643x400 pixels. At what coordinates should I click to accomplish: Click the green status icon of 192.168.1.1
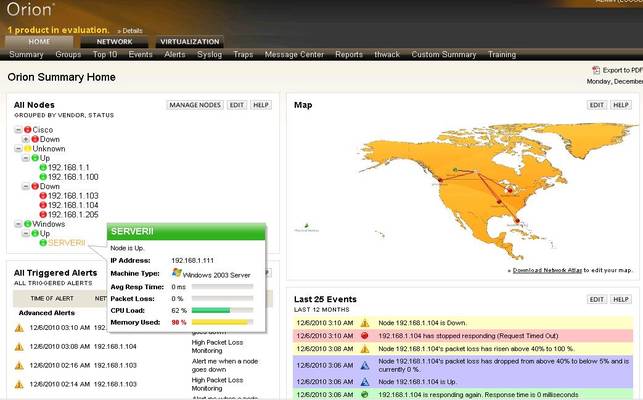click(x=43, y=167)
